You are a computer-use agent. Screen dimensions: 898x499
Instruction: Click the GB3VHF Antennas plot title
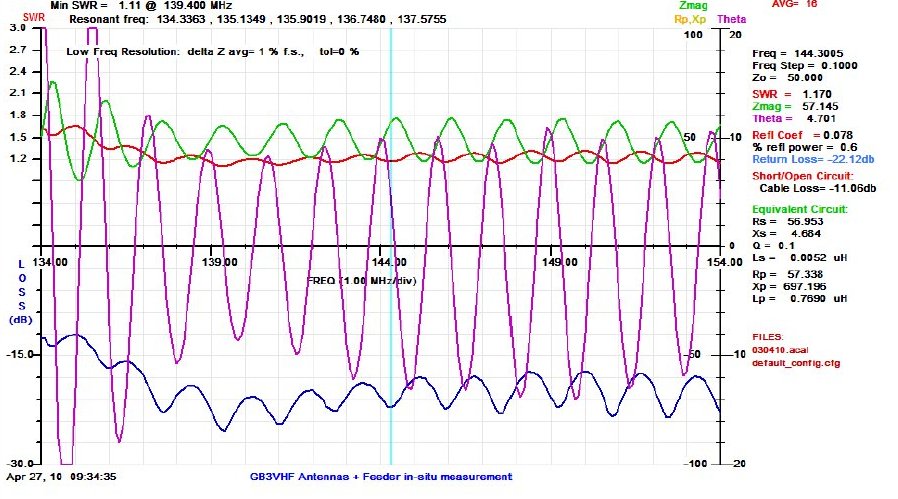(380, 477)
